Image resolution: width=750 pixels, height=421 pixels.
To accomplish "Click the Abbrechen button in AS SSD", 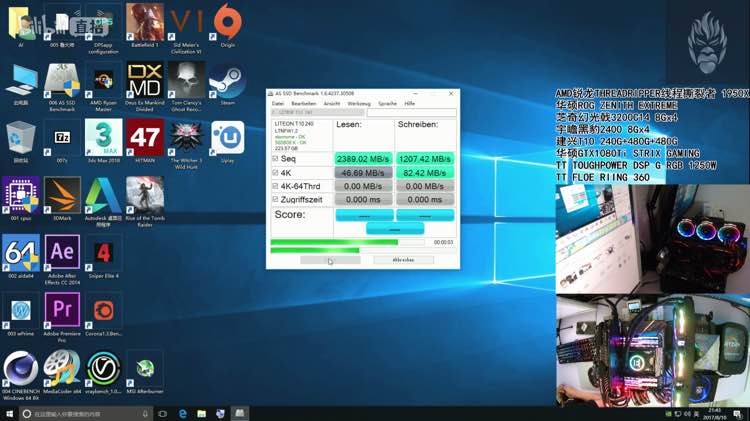I will pyautogui.click(x=403, y=260).
